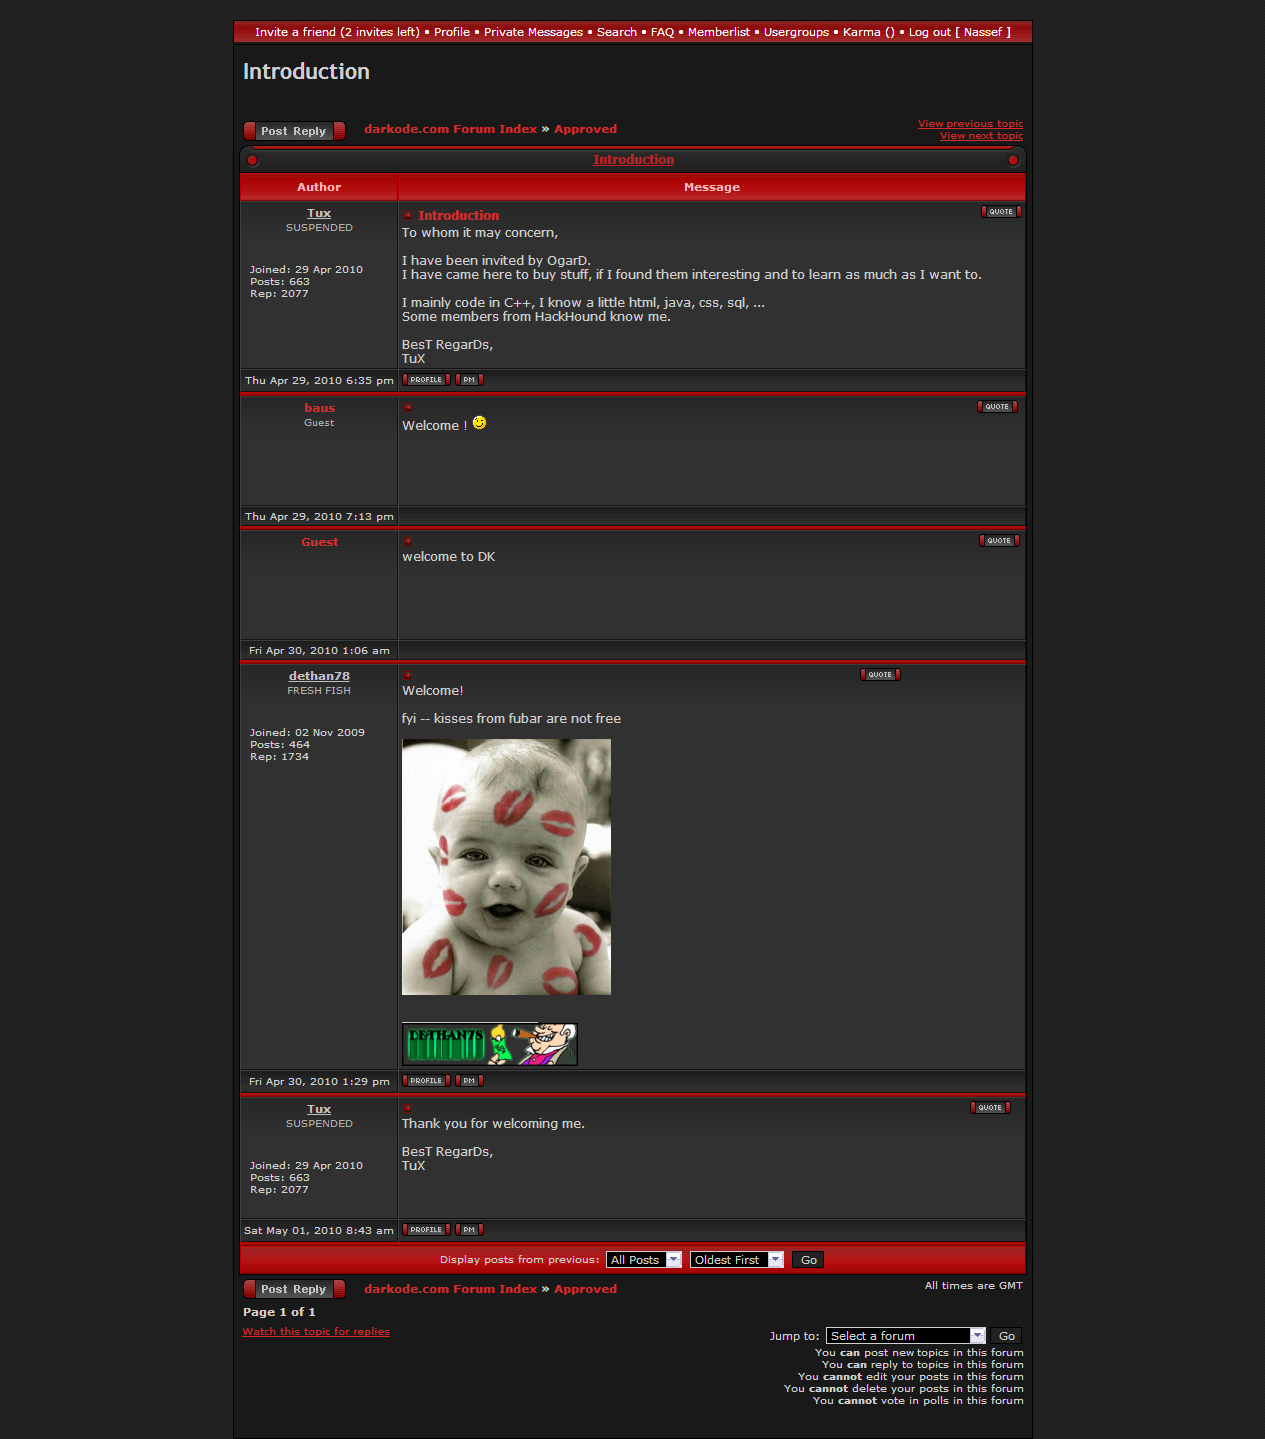
Task: Open dethan78 author profile link
Action: tap(319, 676)
